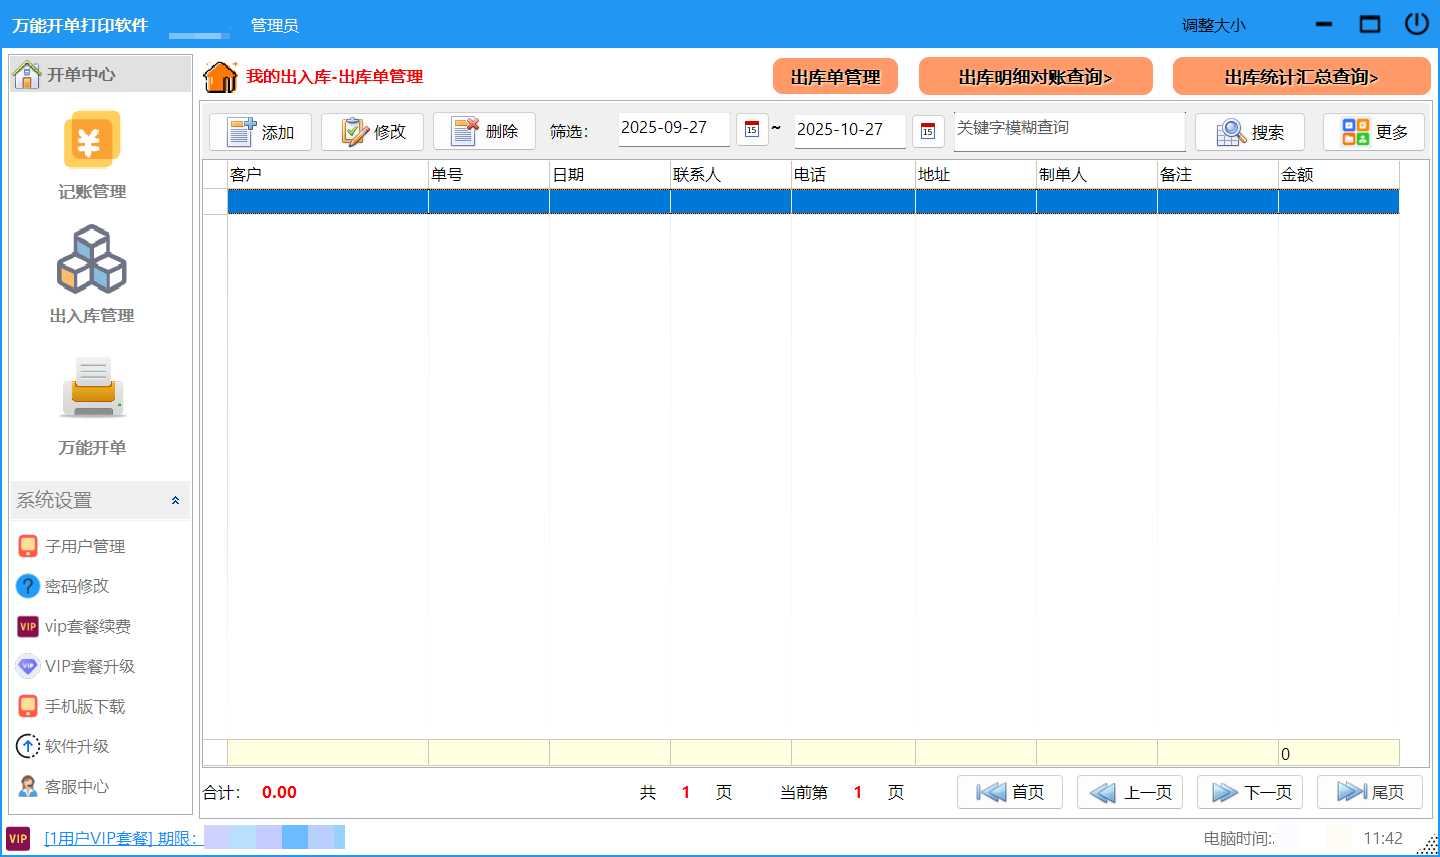Open 子用户管理 menu entry
The height and width of the screenshot is (857, 1440).
click(x=85, y=546)
